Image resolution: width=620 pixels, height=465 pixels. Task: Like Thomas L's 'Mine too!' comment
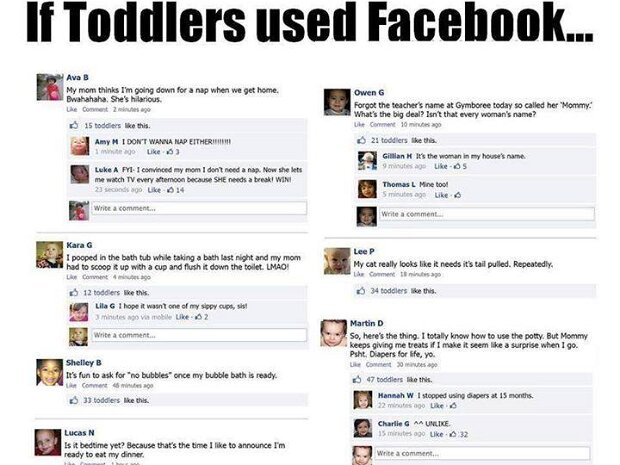click(441, 195)
